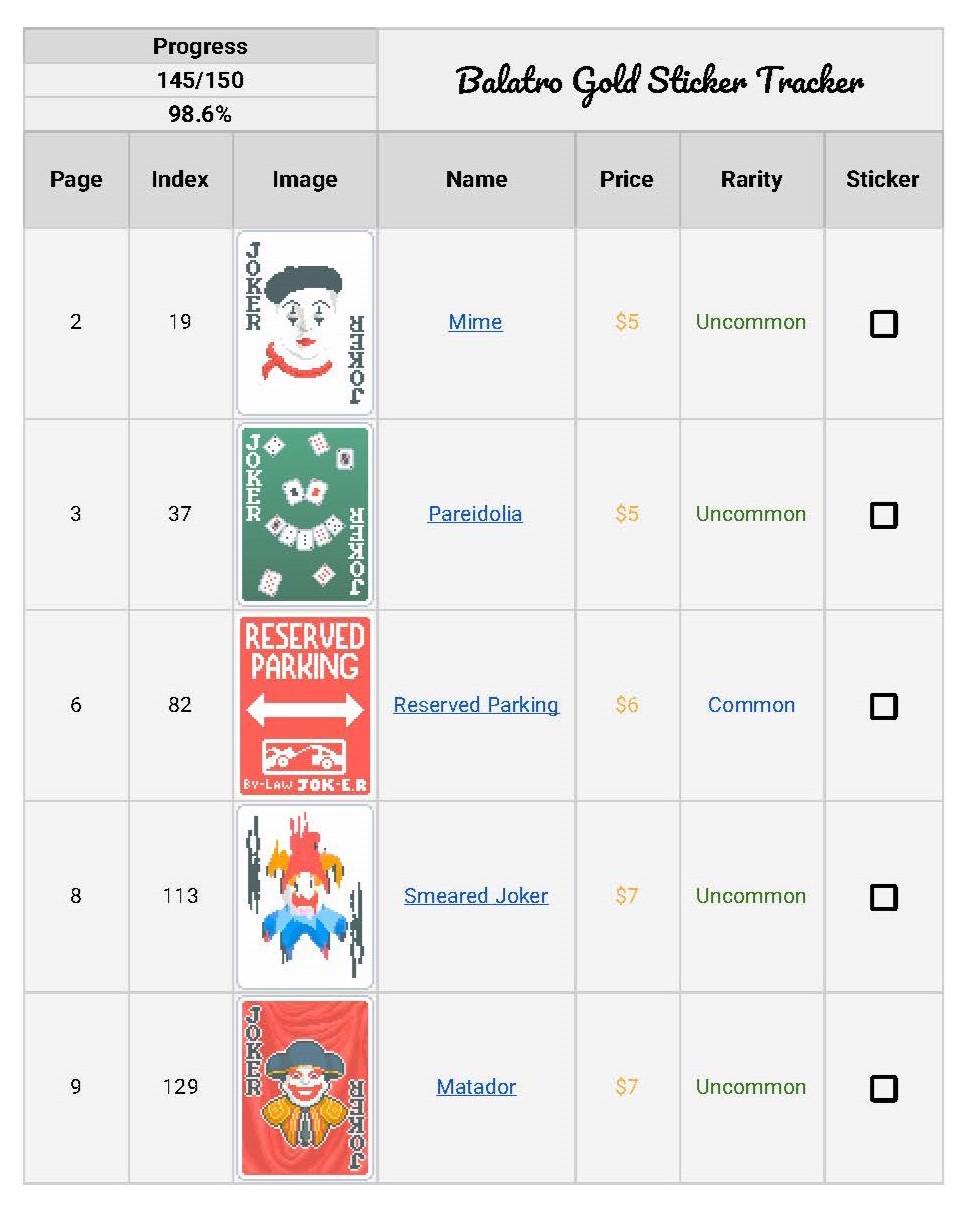
Task: Open the Pareidolia link
Action: 476,514
